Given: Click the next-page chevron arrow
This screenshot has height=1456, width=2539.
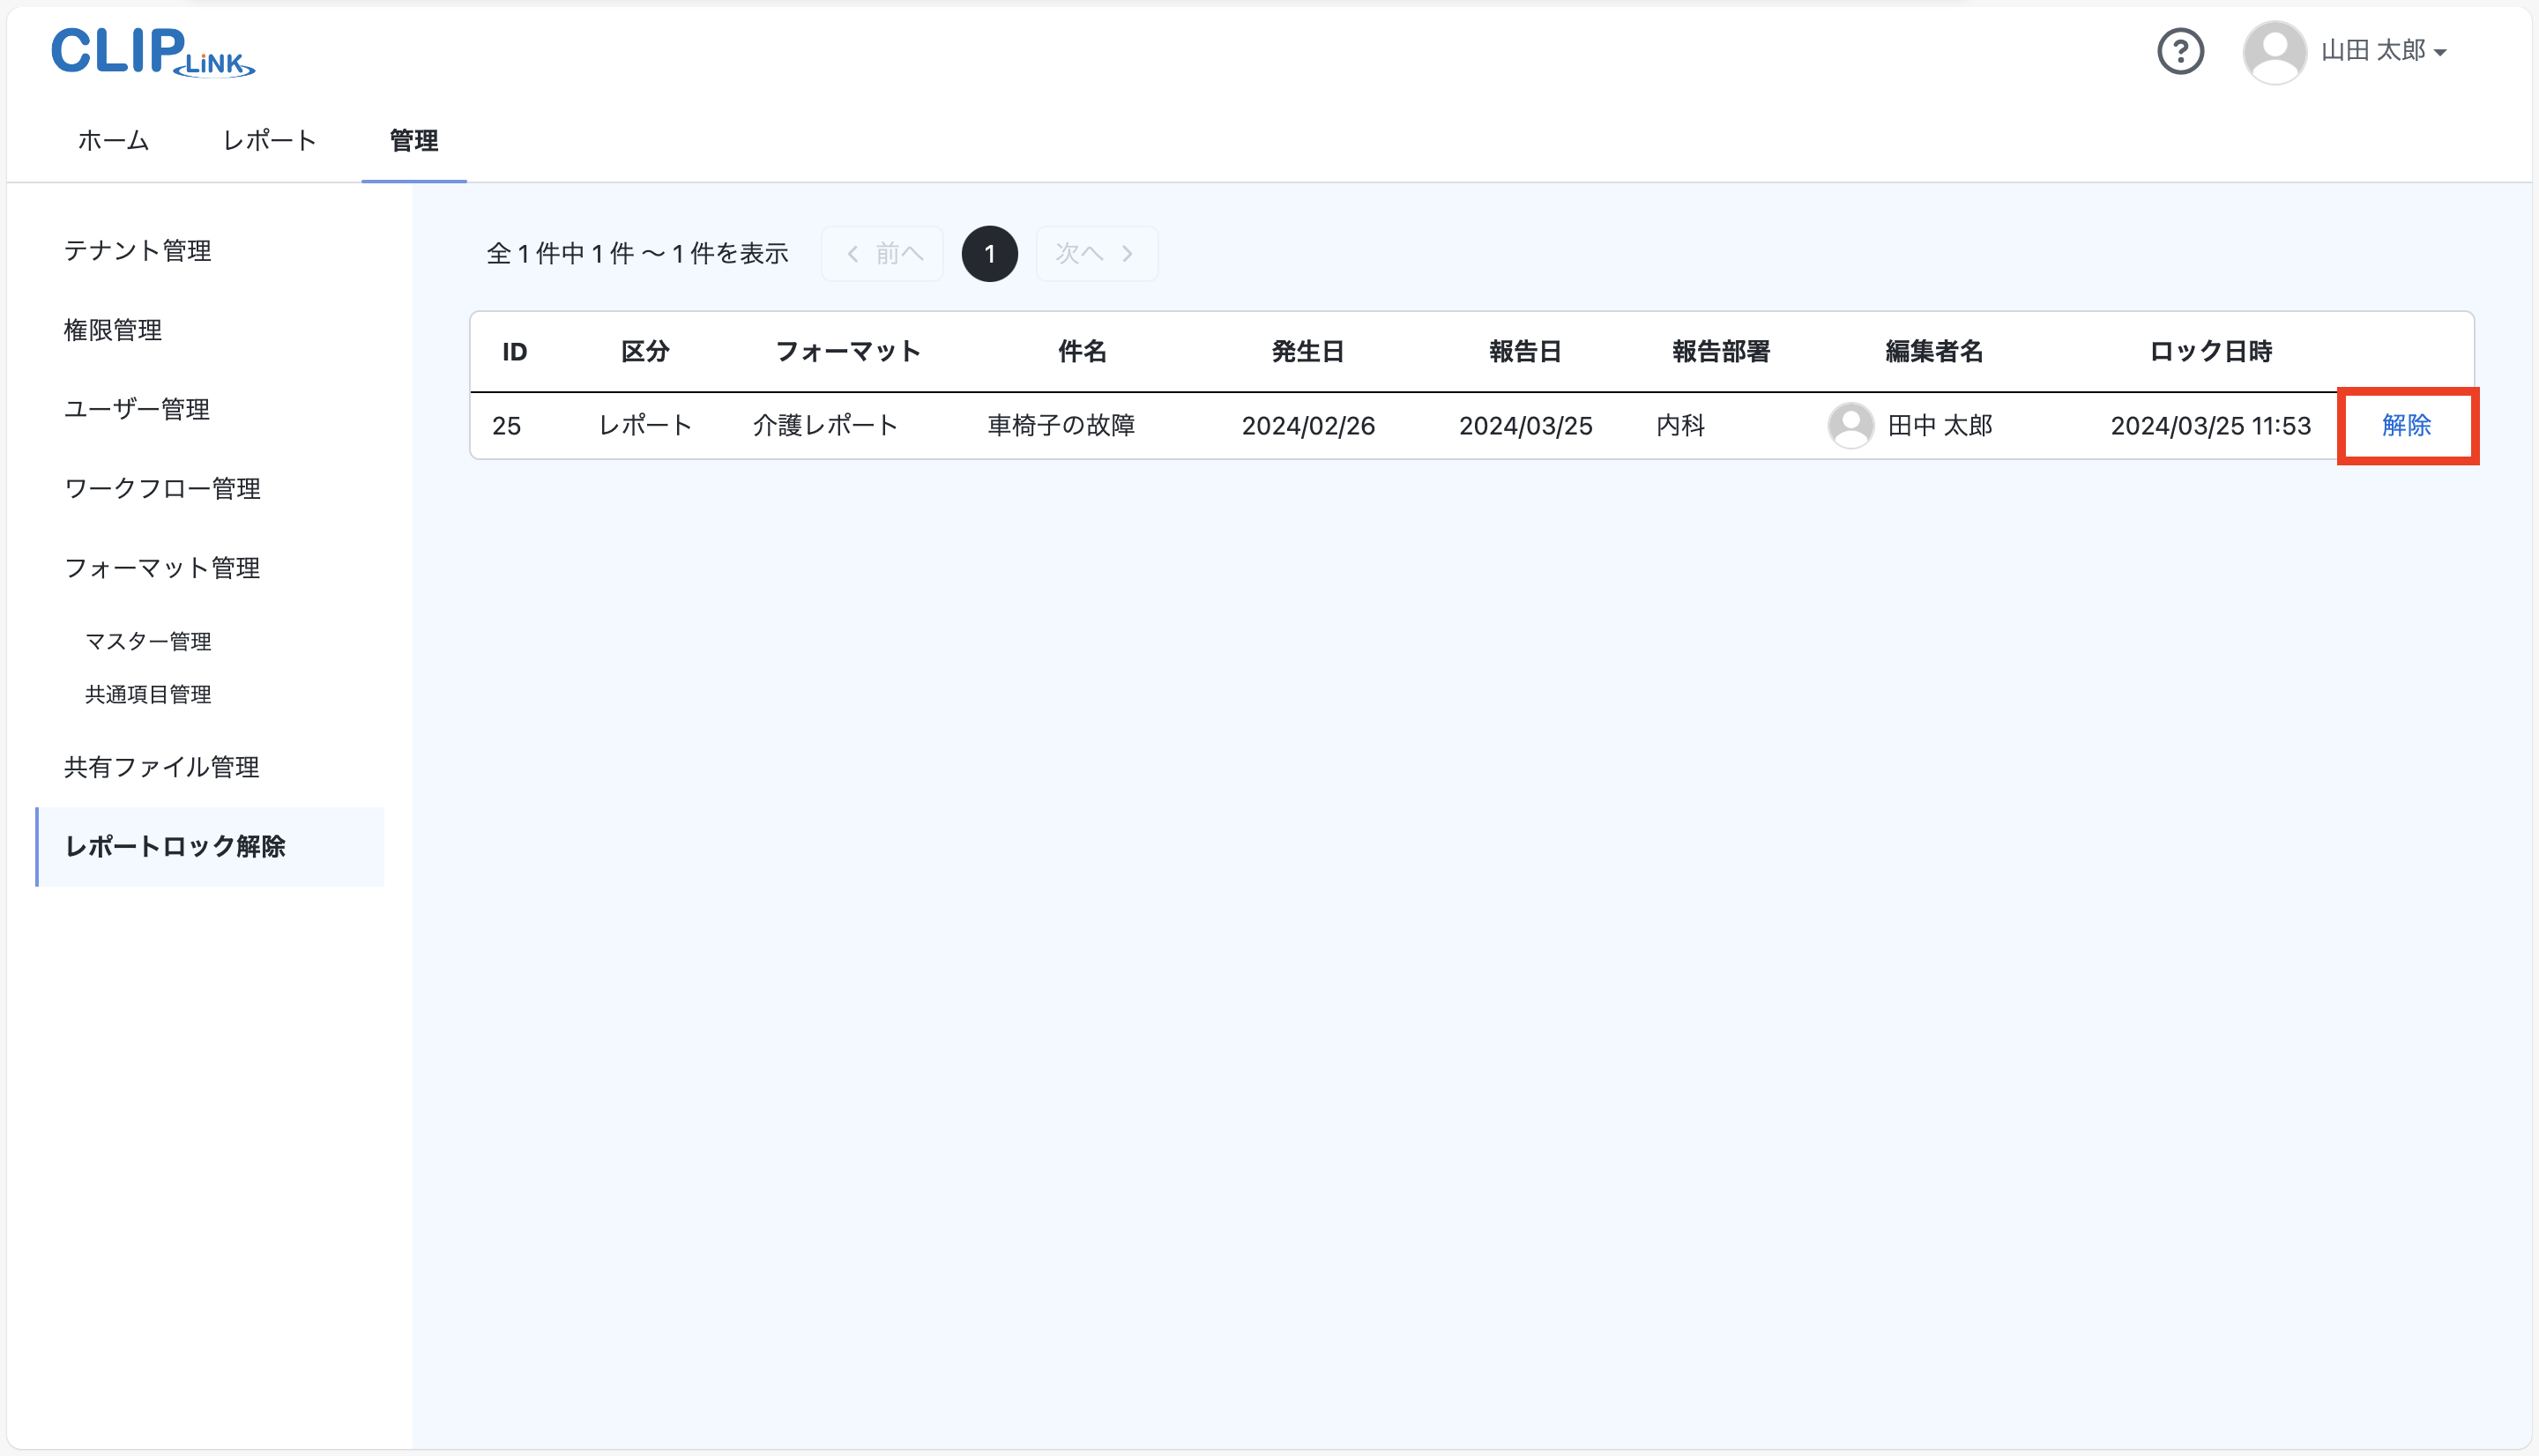Looking at the screenshot, I should click(1128, 253).
